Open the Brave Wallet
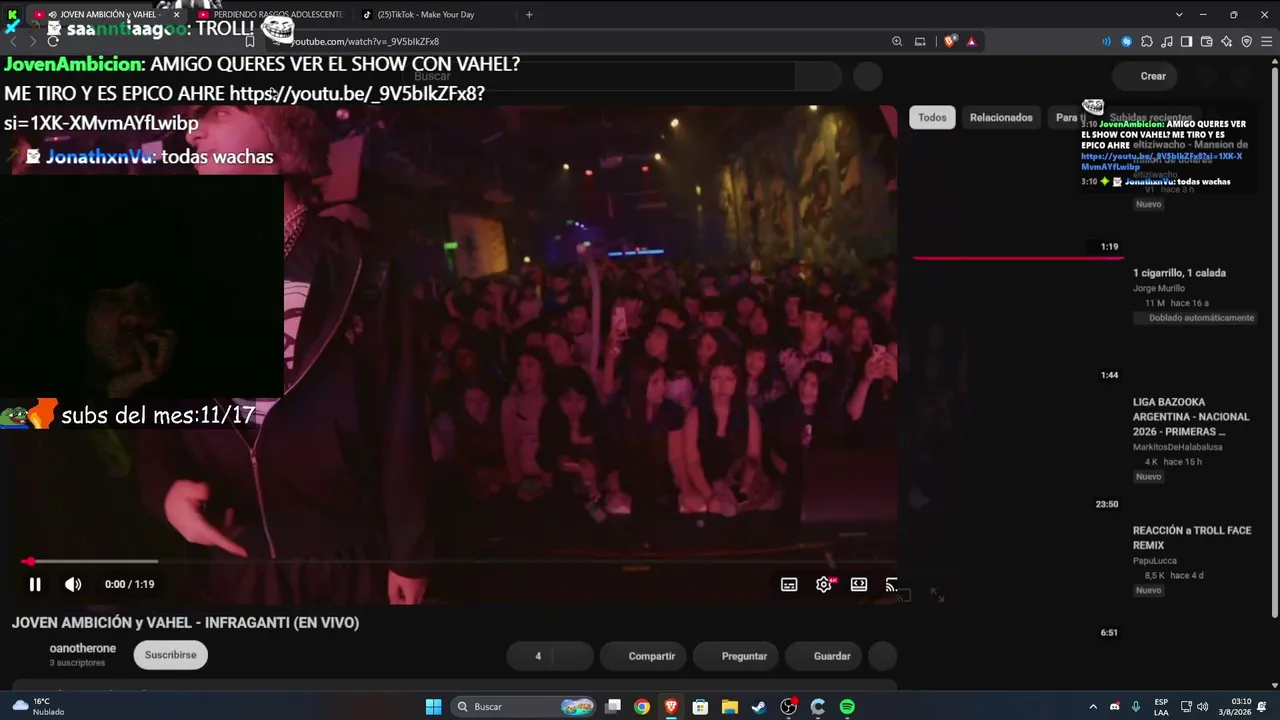1280x720 pixels. [1206, 41]
